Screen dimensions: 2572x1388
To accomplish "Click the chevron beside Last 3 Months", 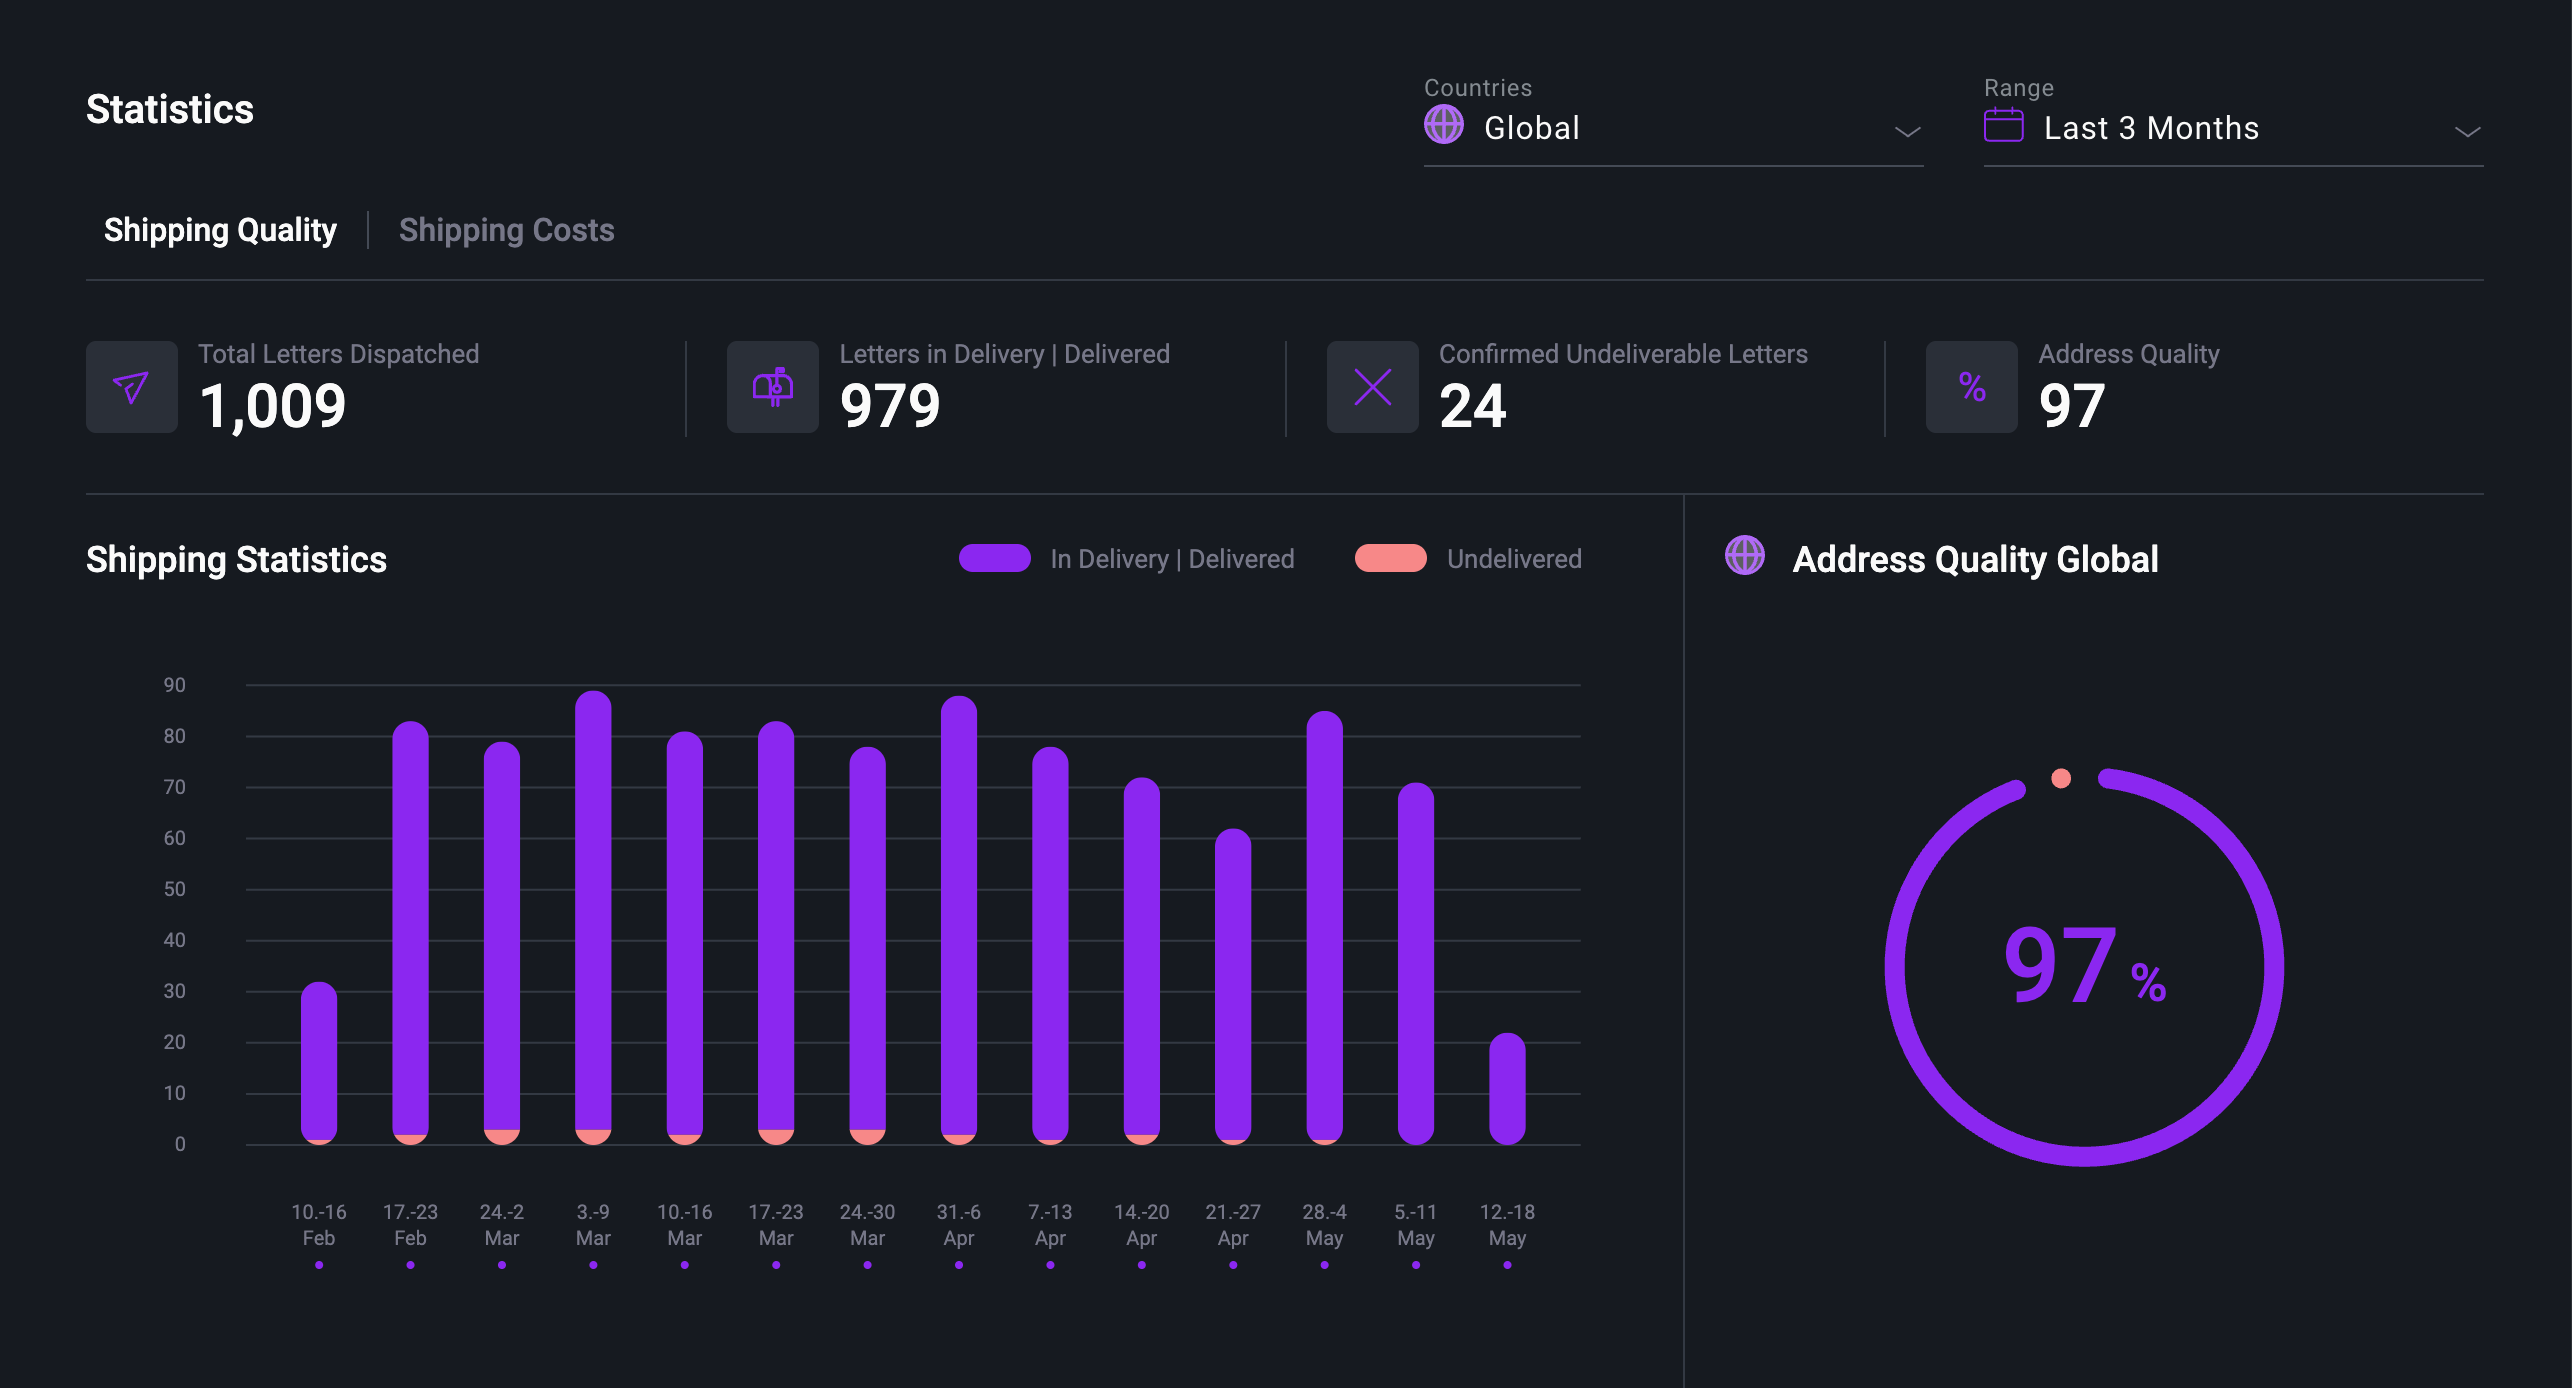I will [2468, 131].
